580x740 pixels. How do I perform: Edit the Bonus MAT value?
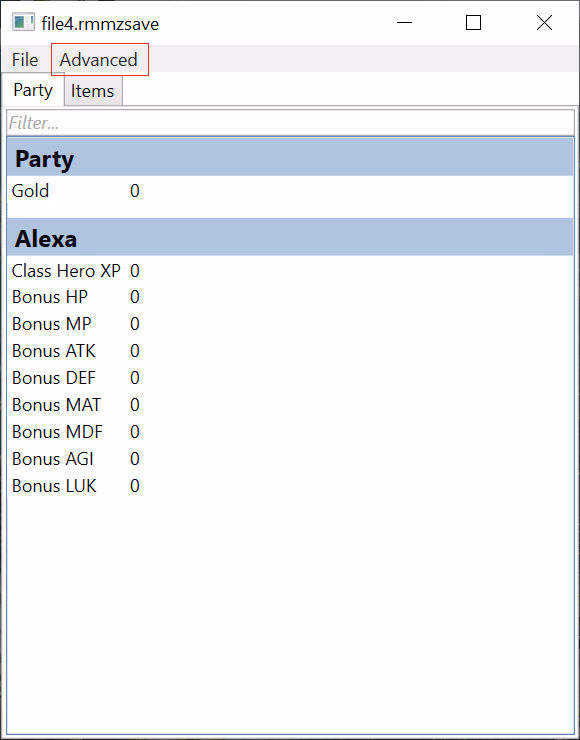click(134, 405)
